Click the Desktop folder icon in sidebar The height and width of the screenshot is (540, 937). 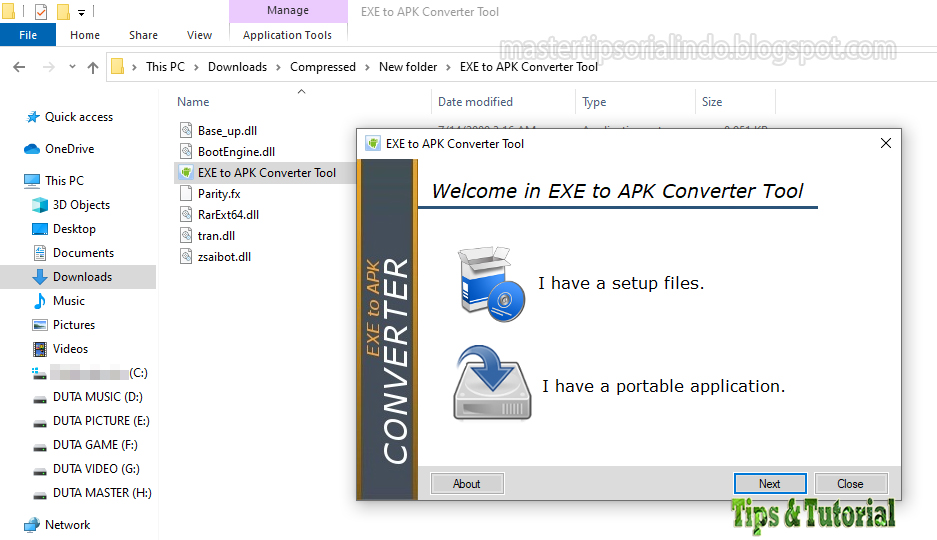(x=40, y=229)
